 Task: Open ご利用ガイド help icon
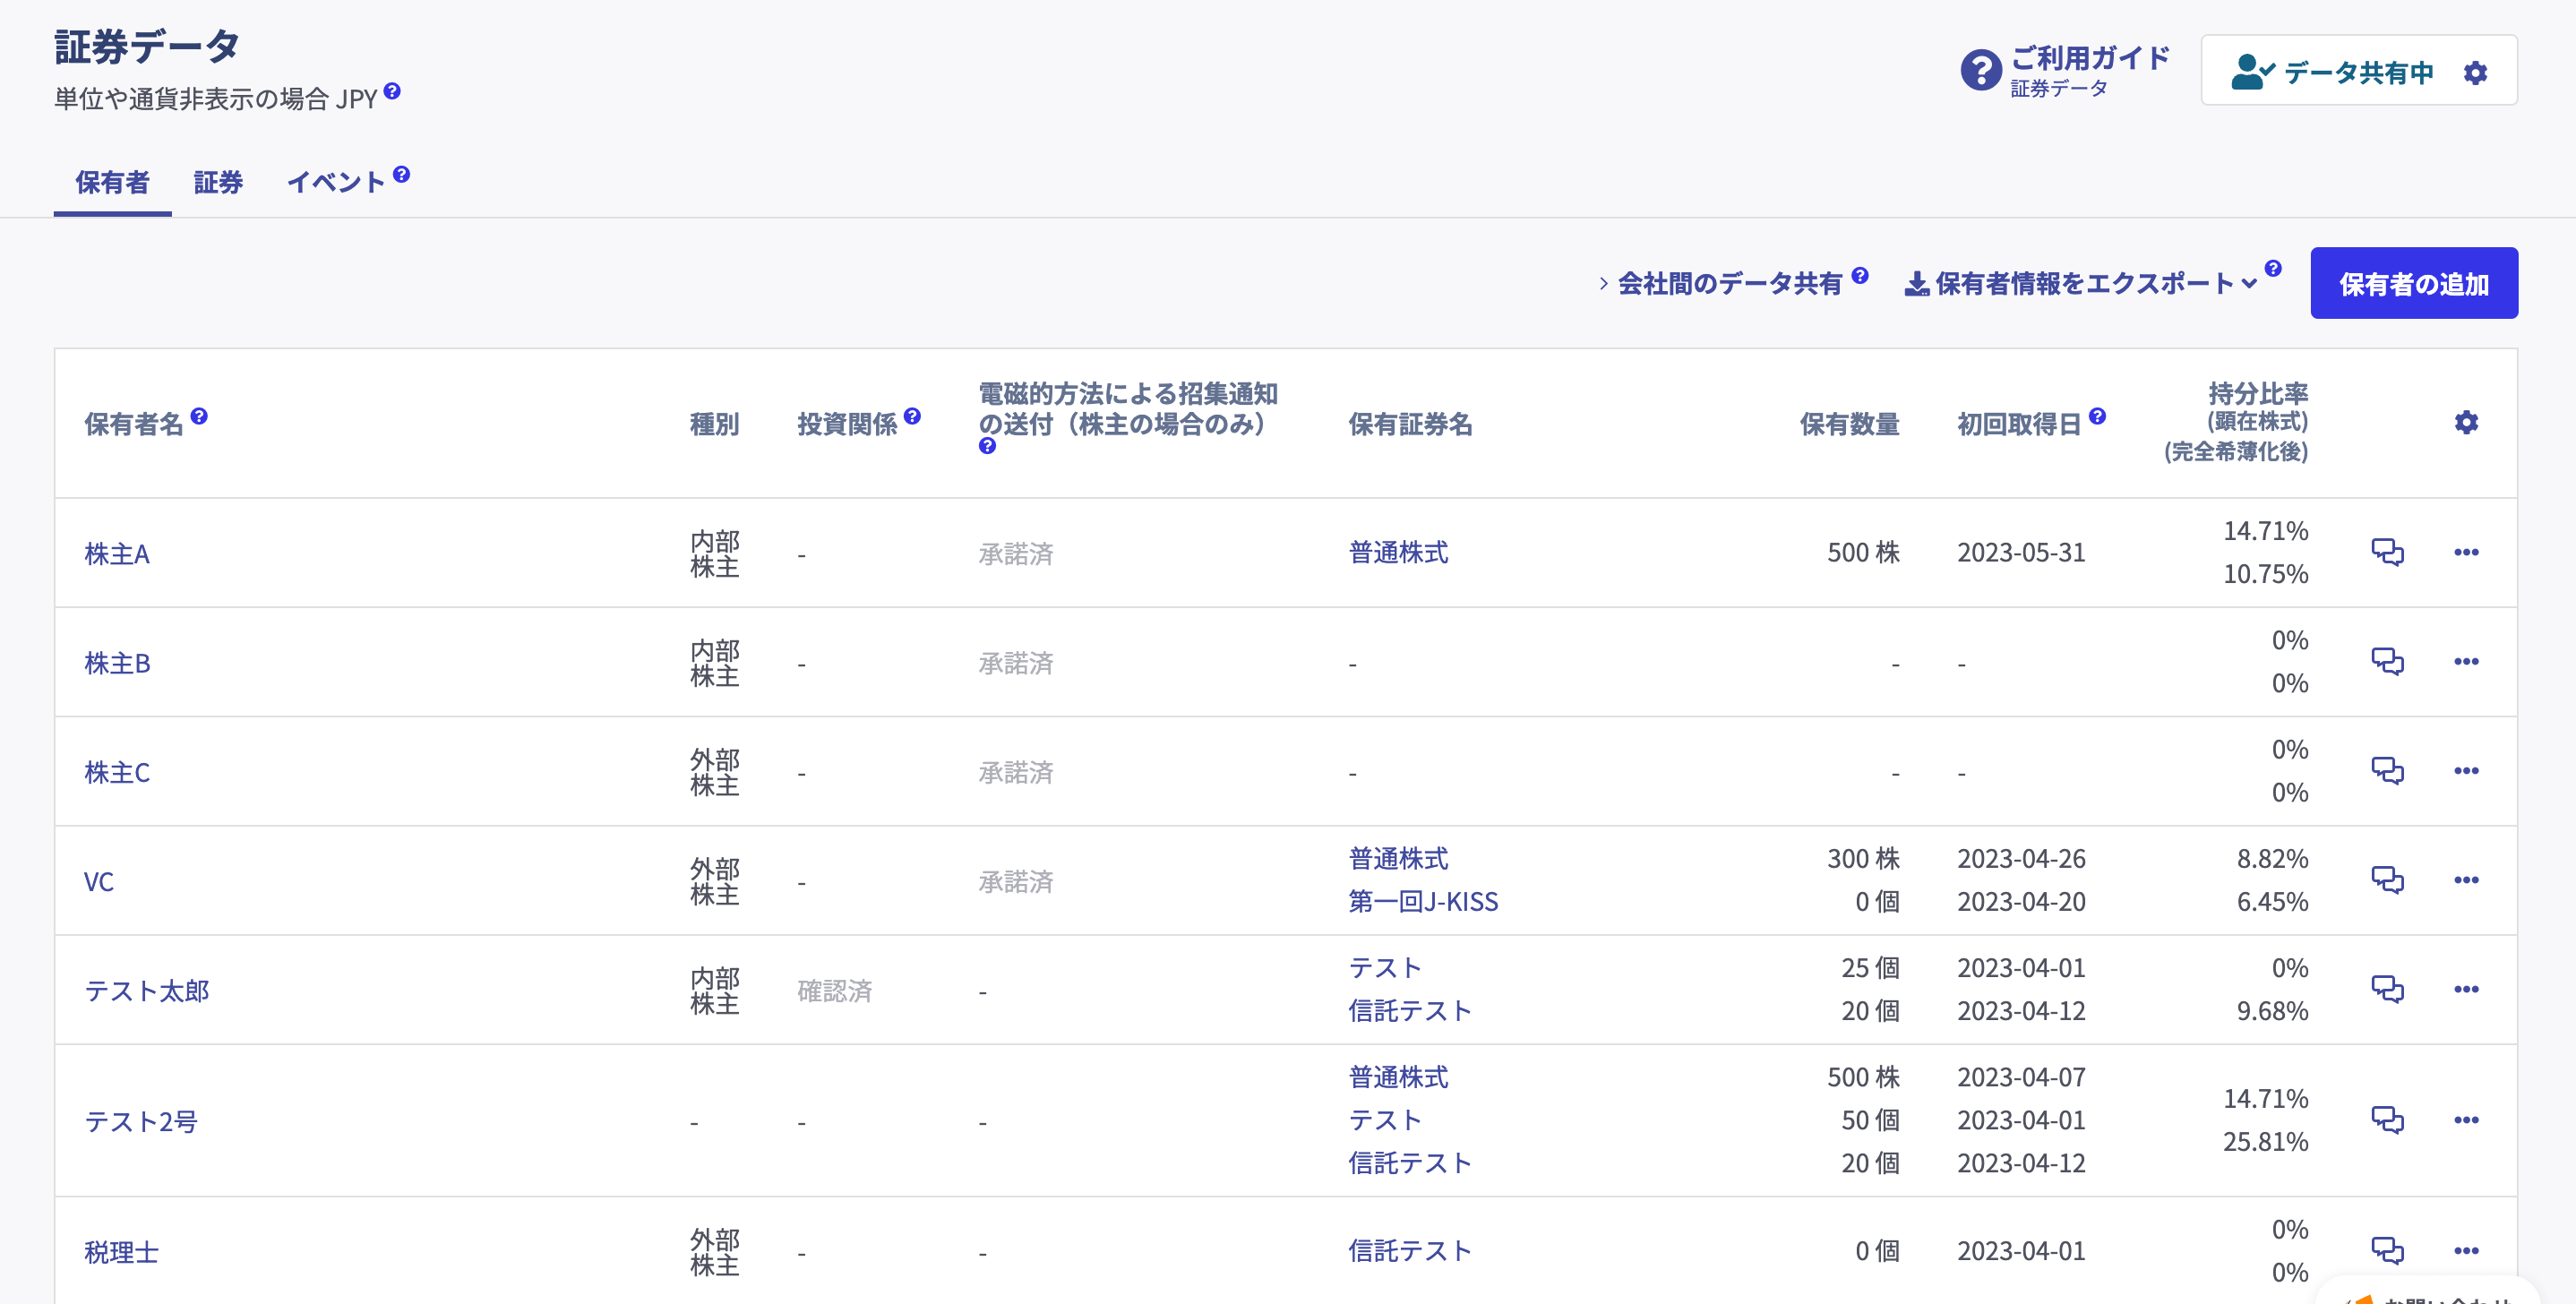(x=1980, y=71)
